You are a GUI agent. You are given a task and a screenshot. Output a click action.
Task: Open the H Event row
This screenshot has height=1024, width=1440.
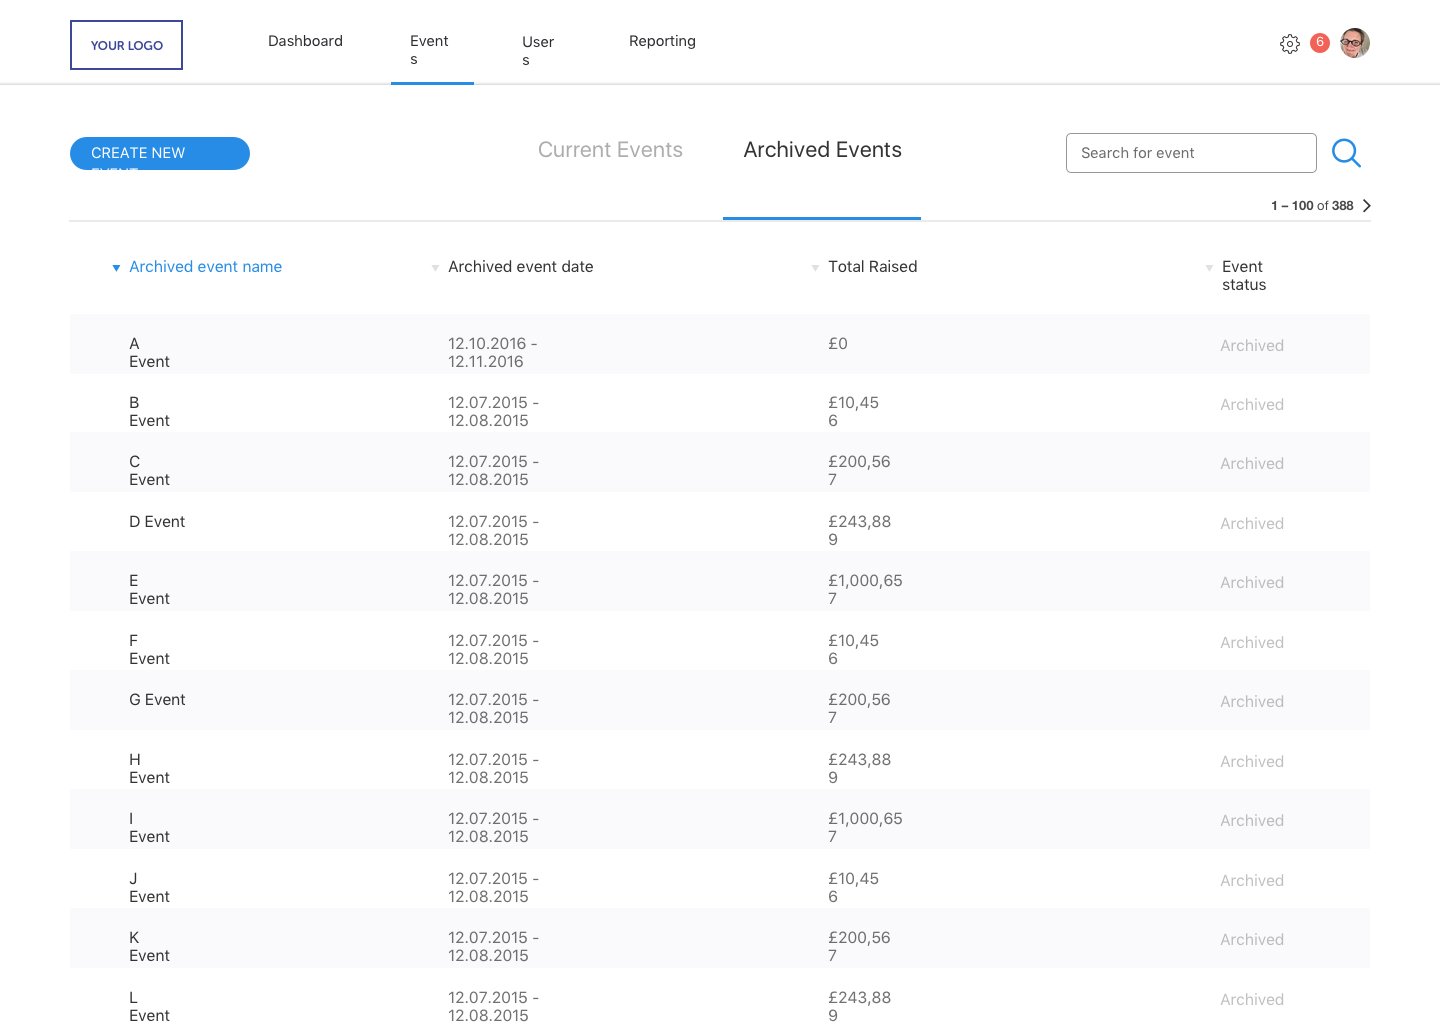720,760
